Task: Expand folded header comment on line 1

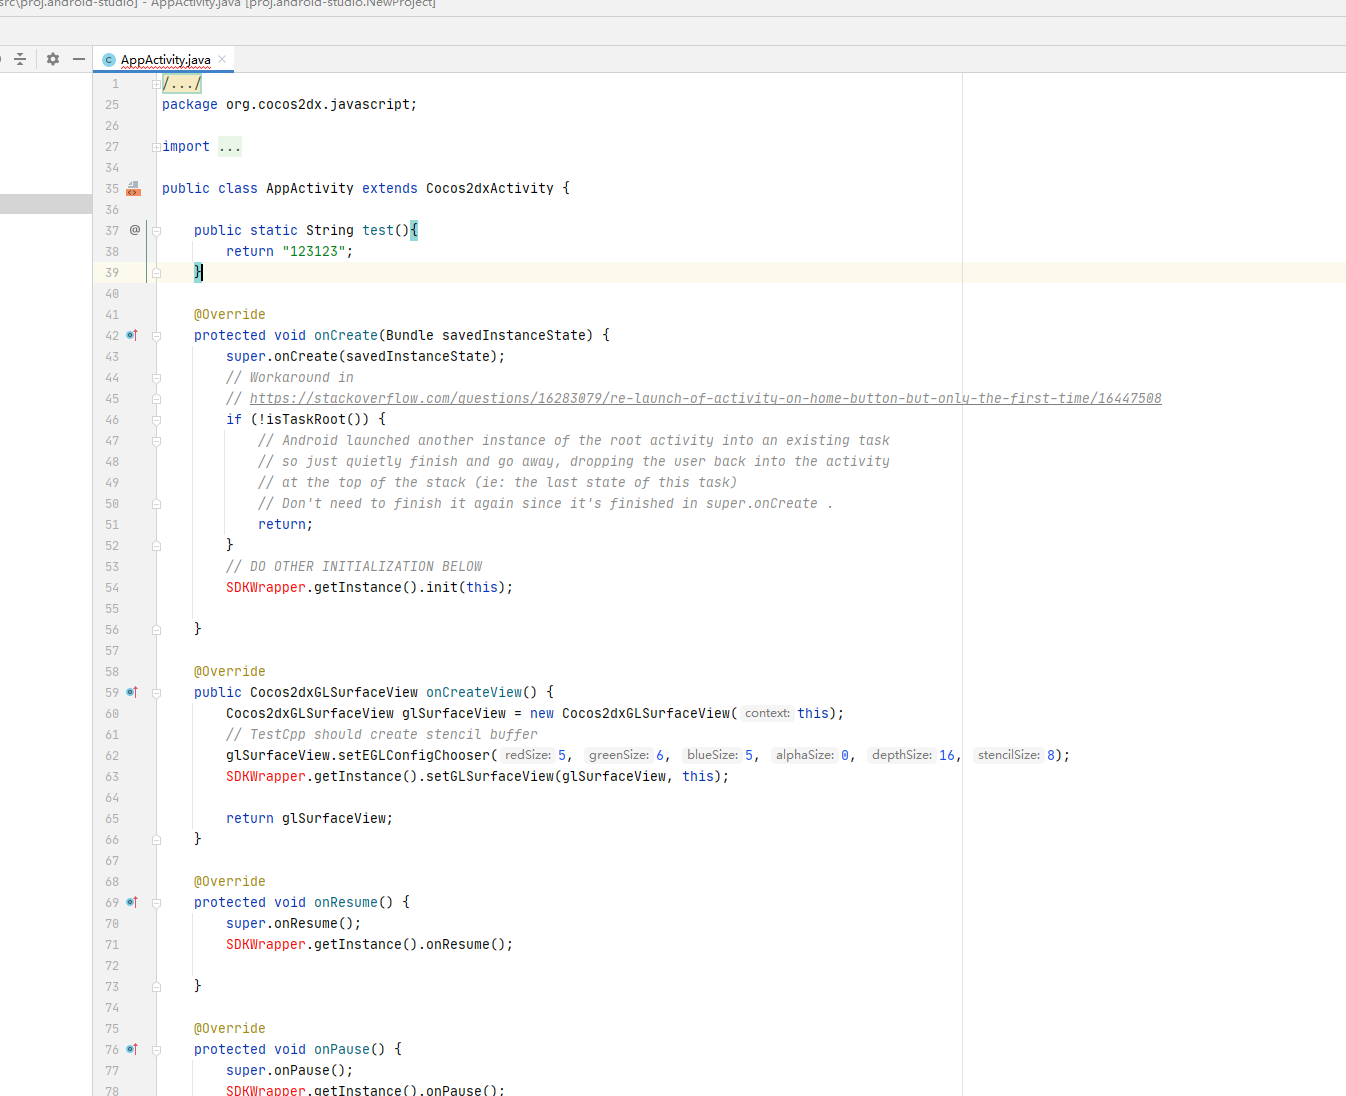Action: [156, 84]
